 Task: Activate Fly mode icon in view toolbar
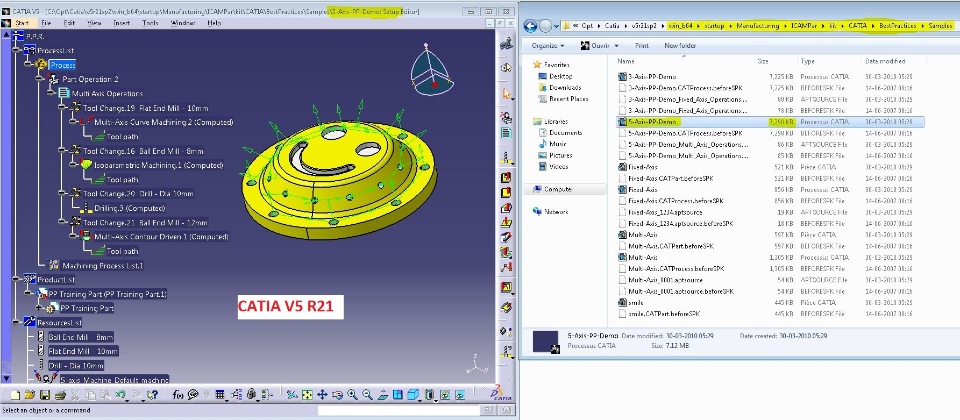click(x=290, y=395)
